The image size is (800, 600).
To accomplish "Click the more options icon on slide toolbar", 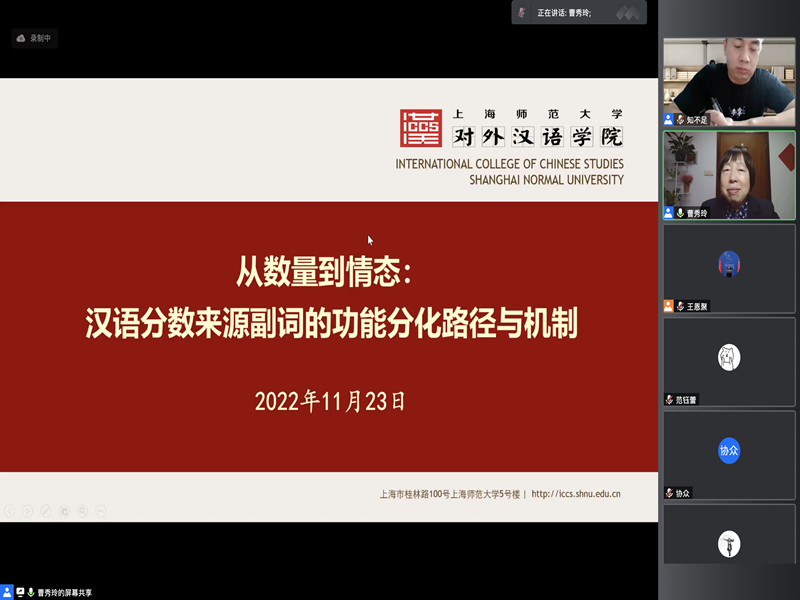I will (100, 511).
